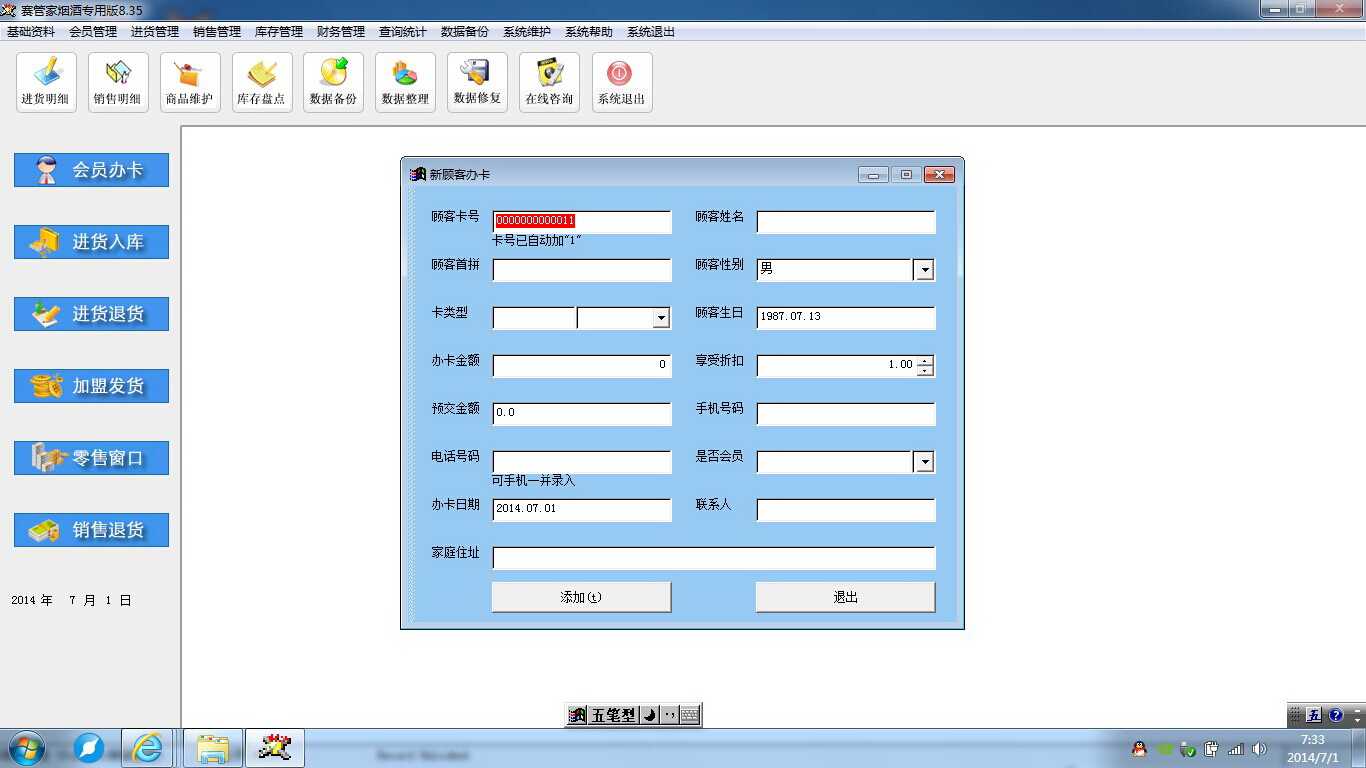Click the 退出 button in the dialog
The width and height of the screenshot is (1366, 768).
[845, 597]
